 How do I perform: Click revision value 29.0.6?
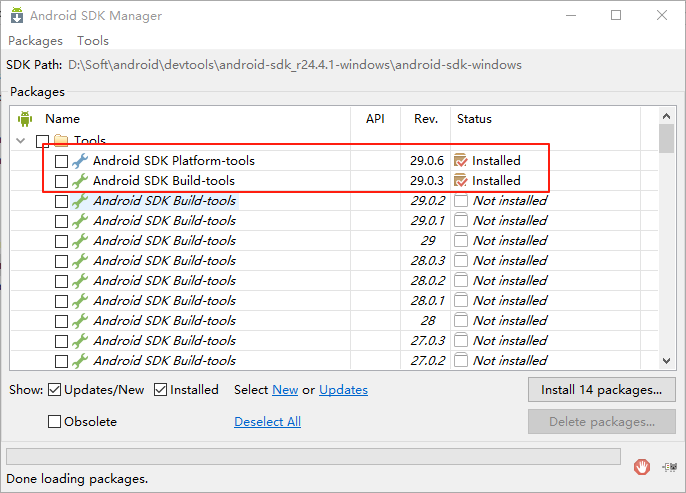[427, 161]
